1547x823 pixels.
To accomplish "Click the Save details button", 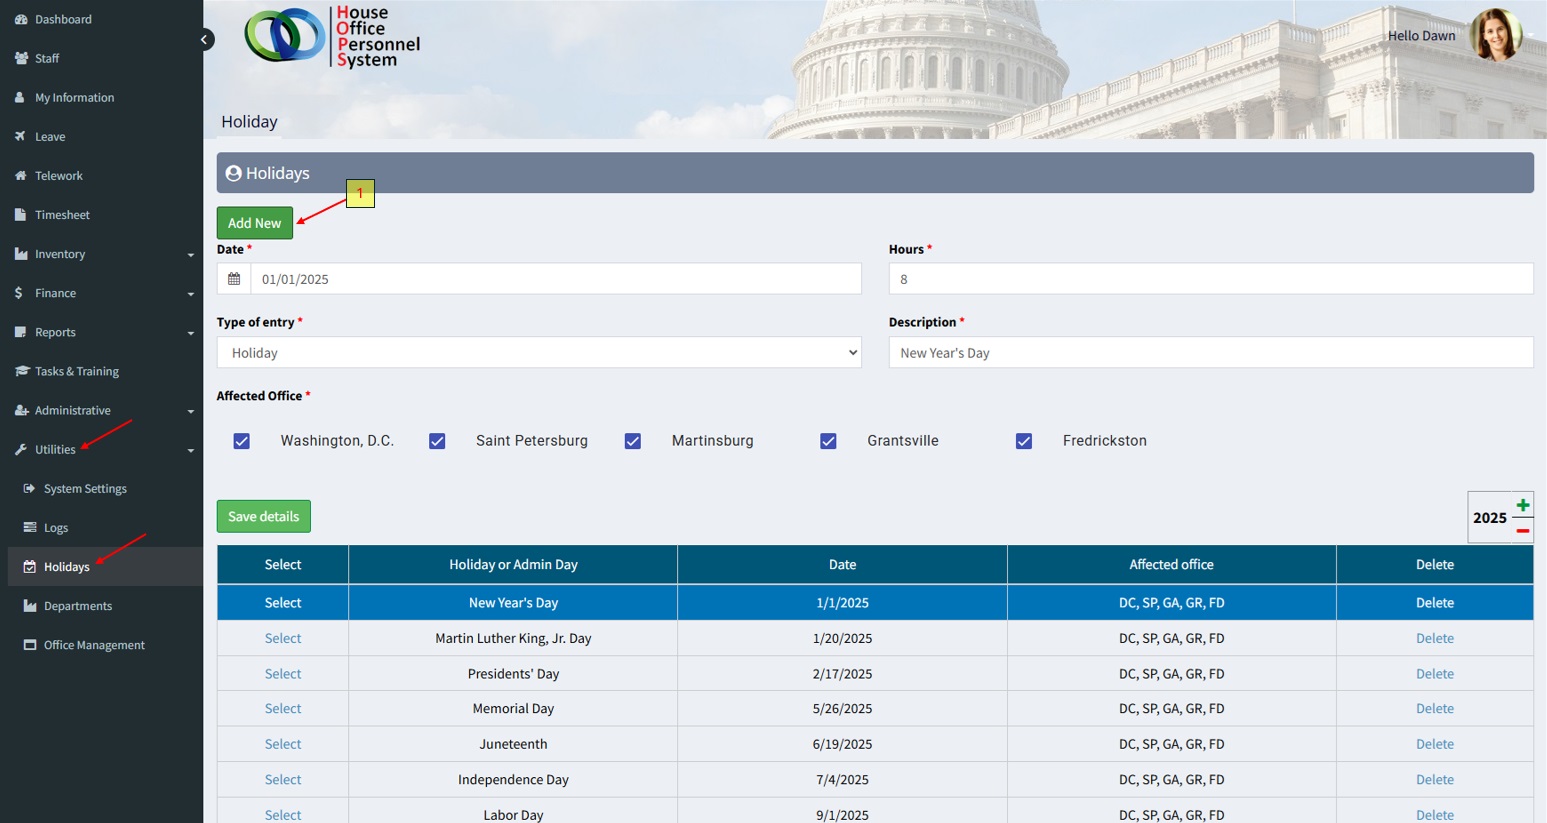I will point(264,516).
